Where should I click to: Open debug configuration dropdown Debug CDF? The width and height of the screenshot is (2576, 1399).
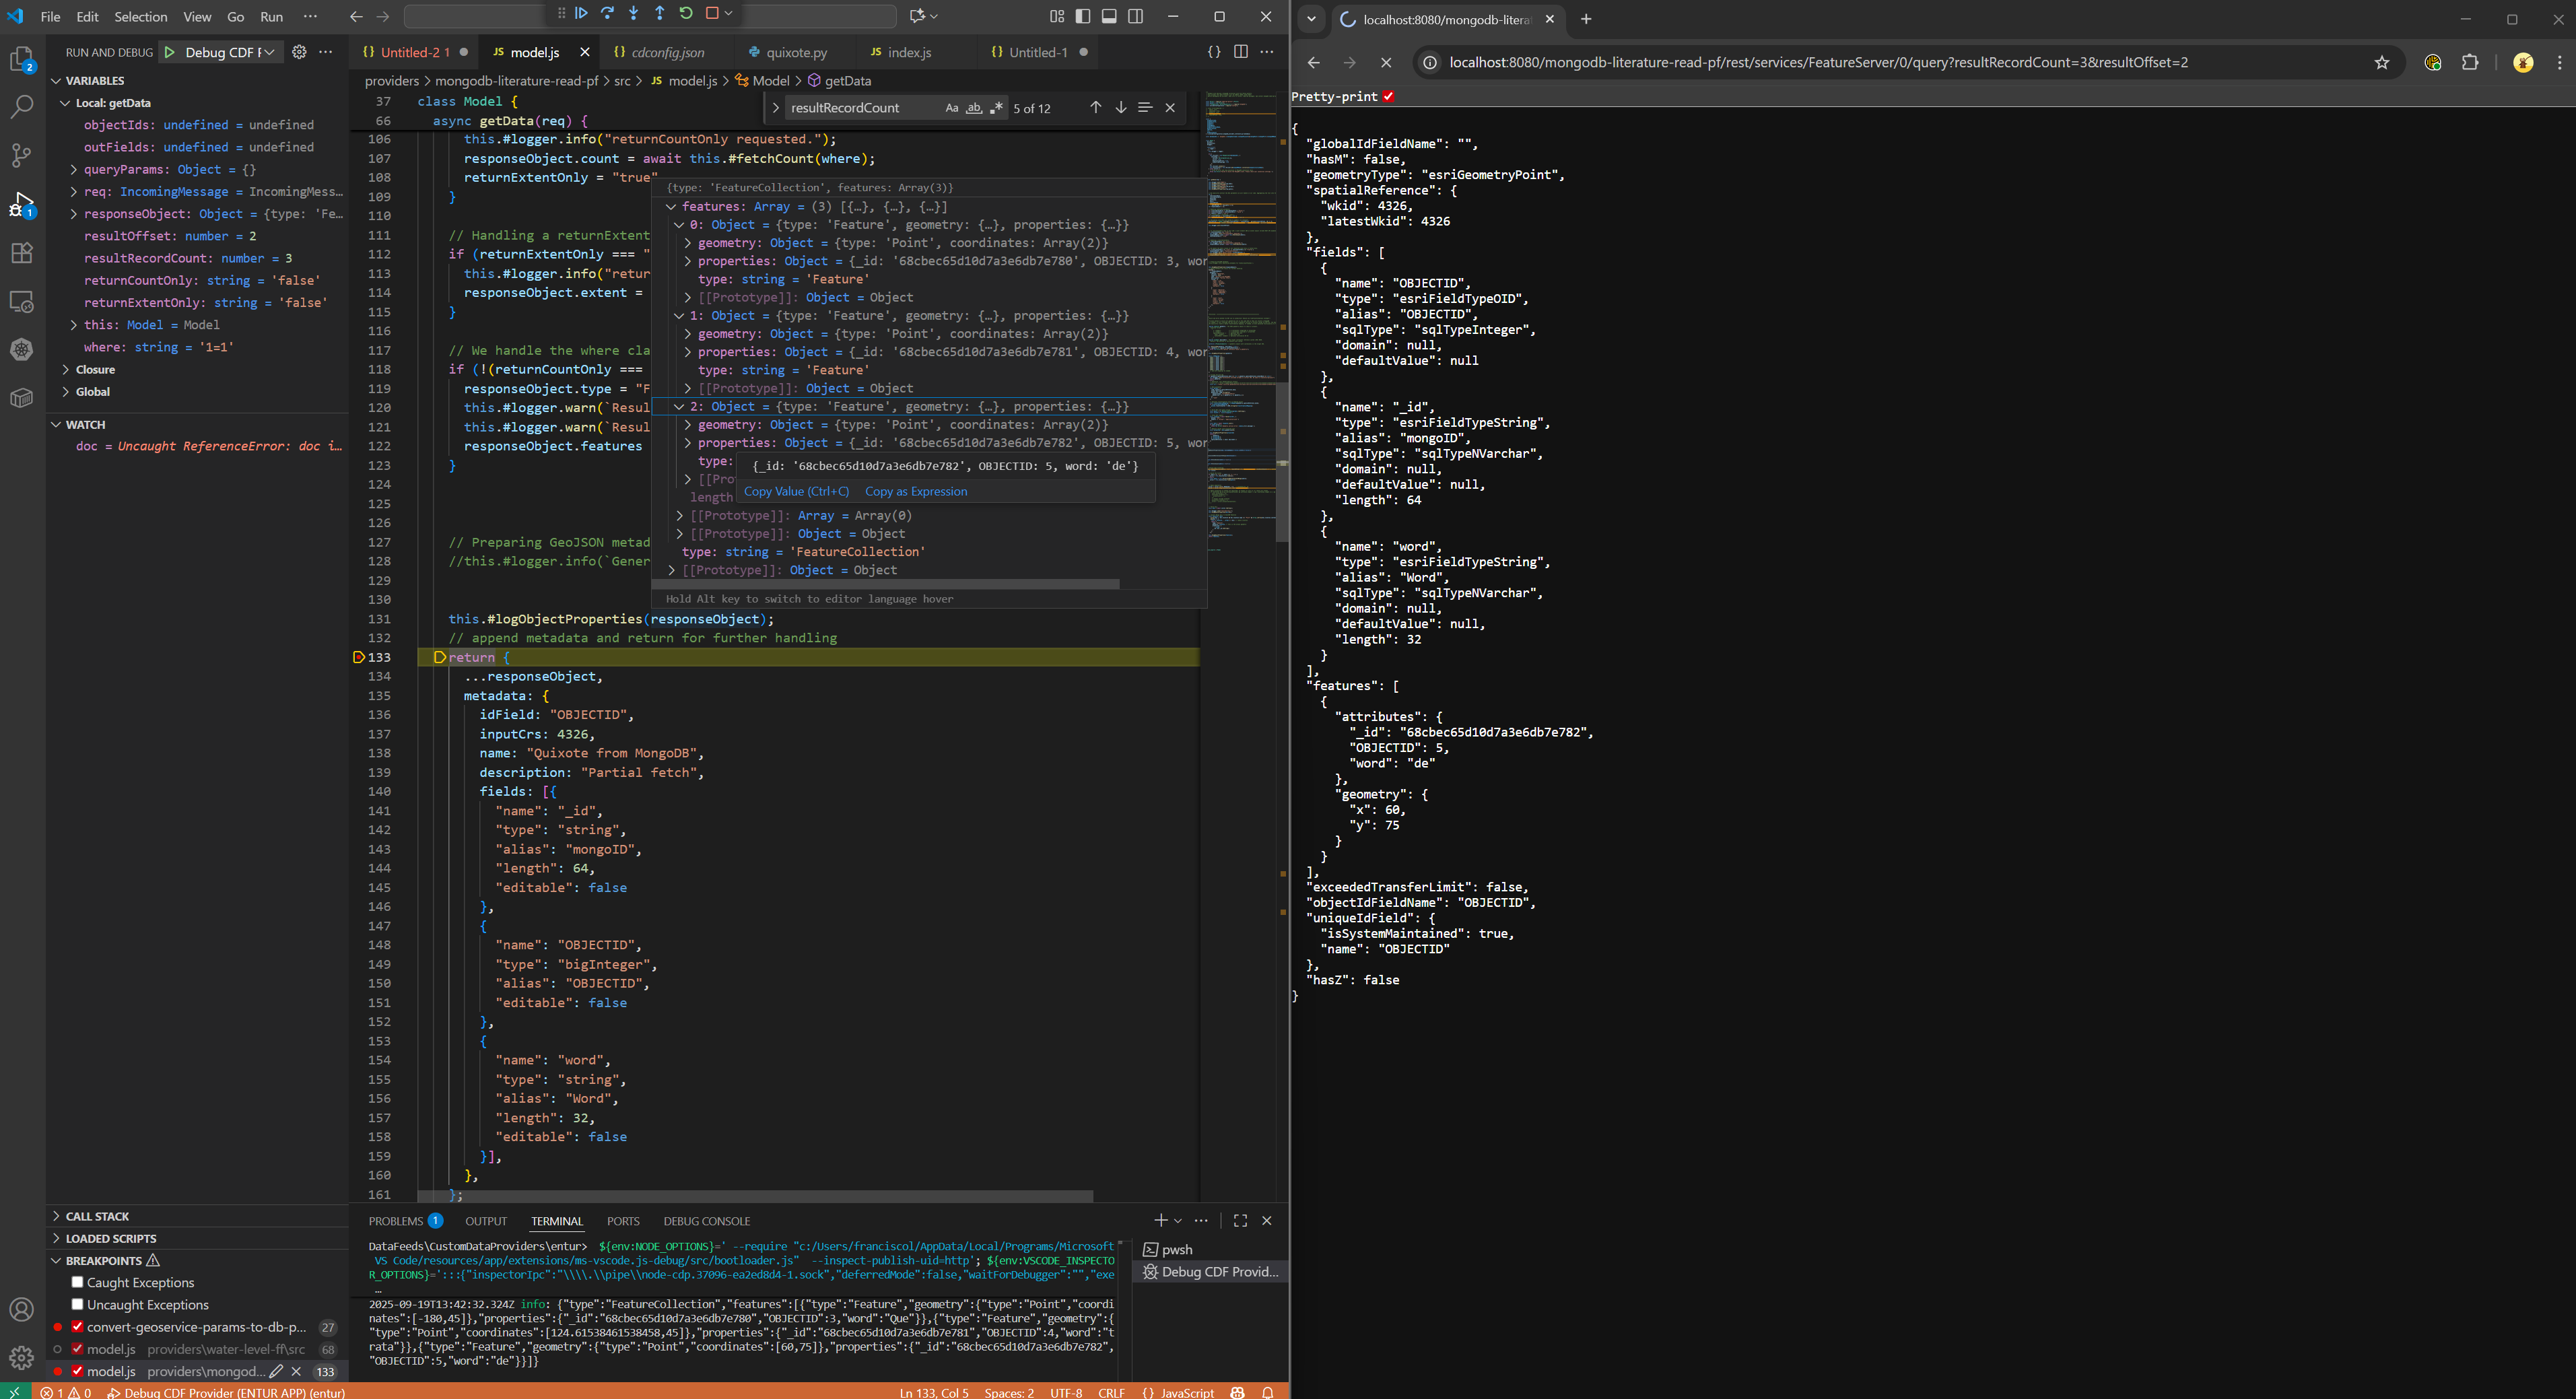(x=229, y=52)
